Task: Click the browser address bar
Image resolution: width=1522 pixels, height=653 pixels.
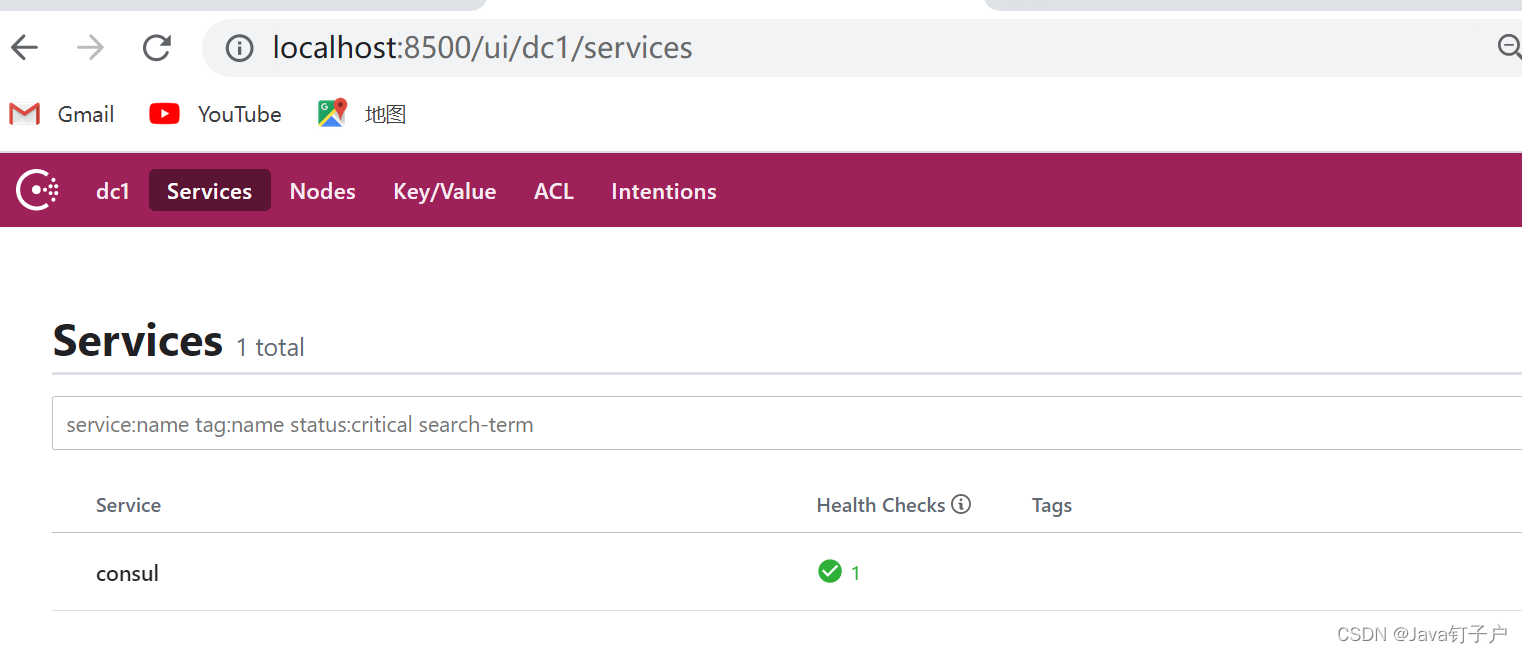Action: coord(700,47)
